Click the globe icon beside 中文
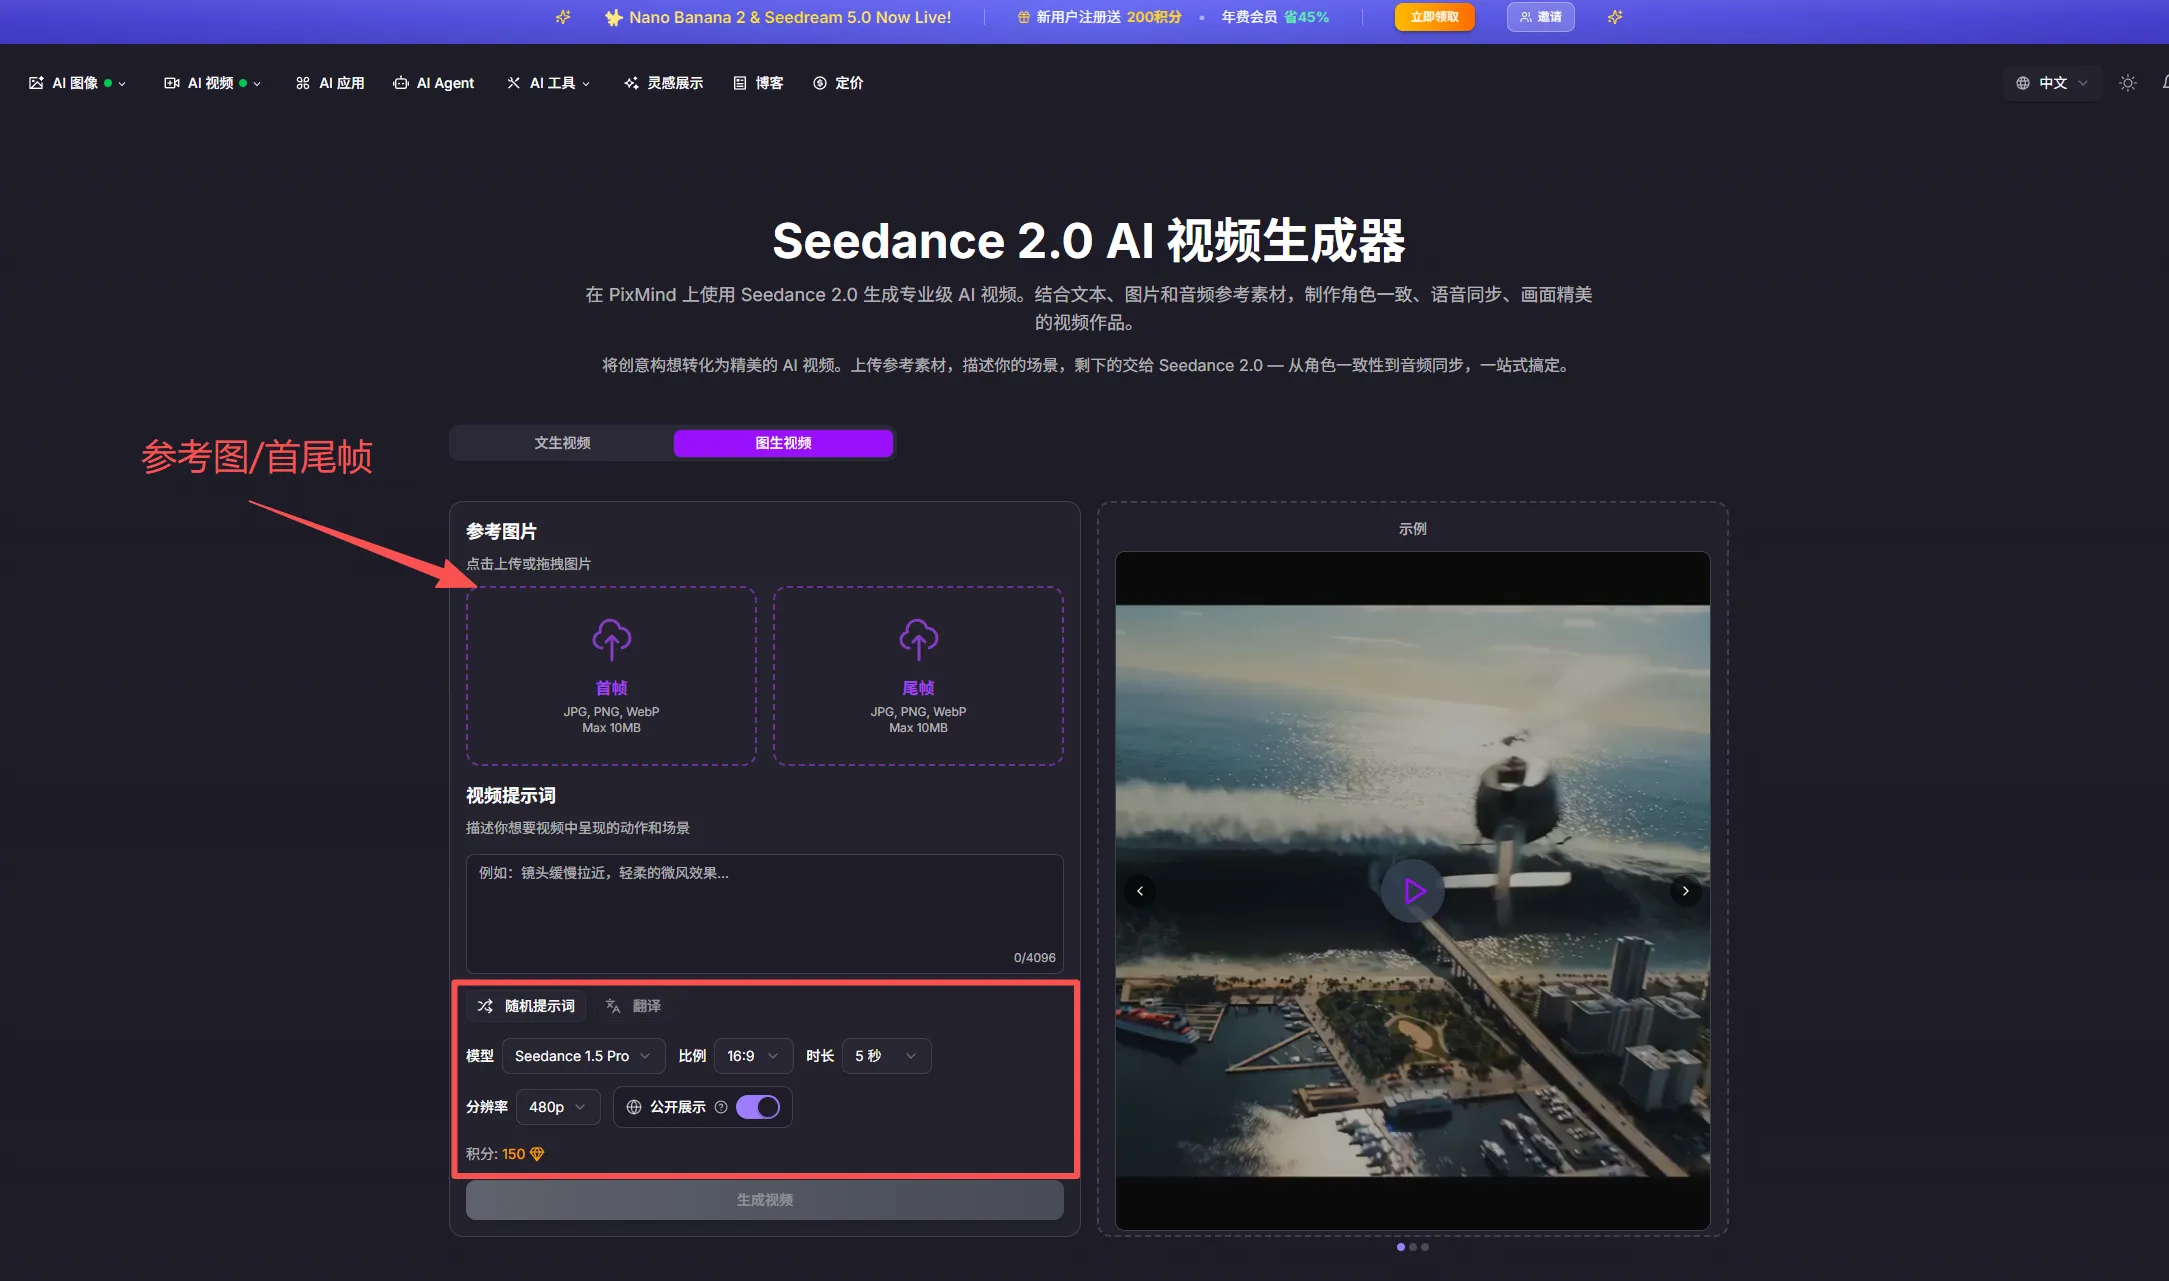 (x=2023, y=83)
